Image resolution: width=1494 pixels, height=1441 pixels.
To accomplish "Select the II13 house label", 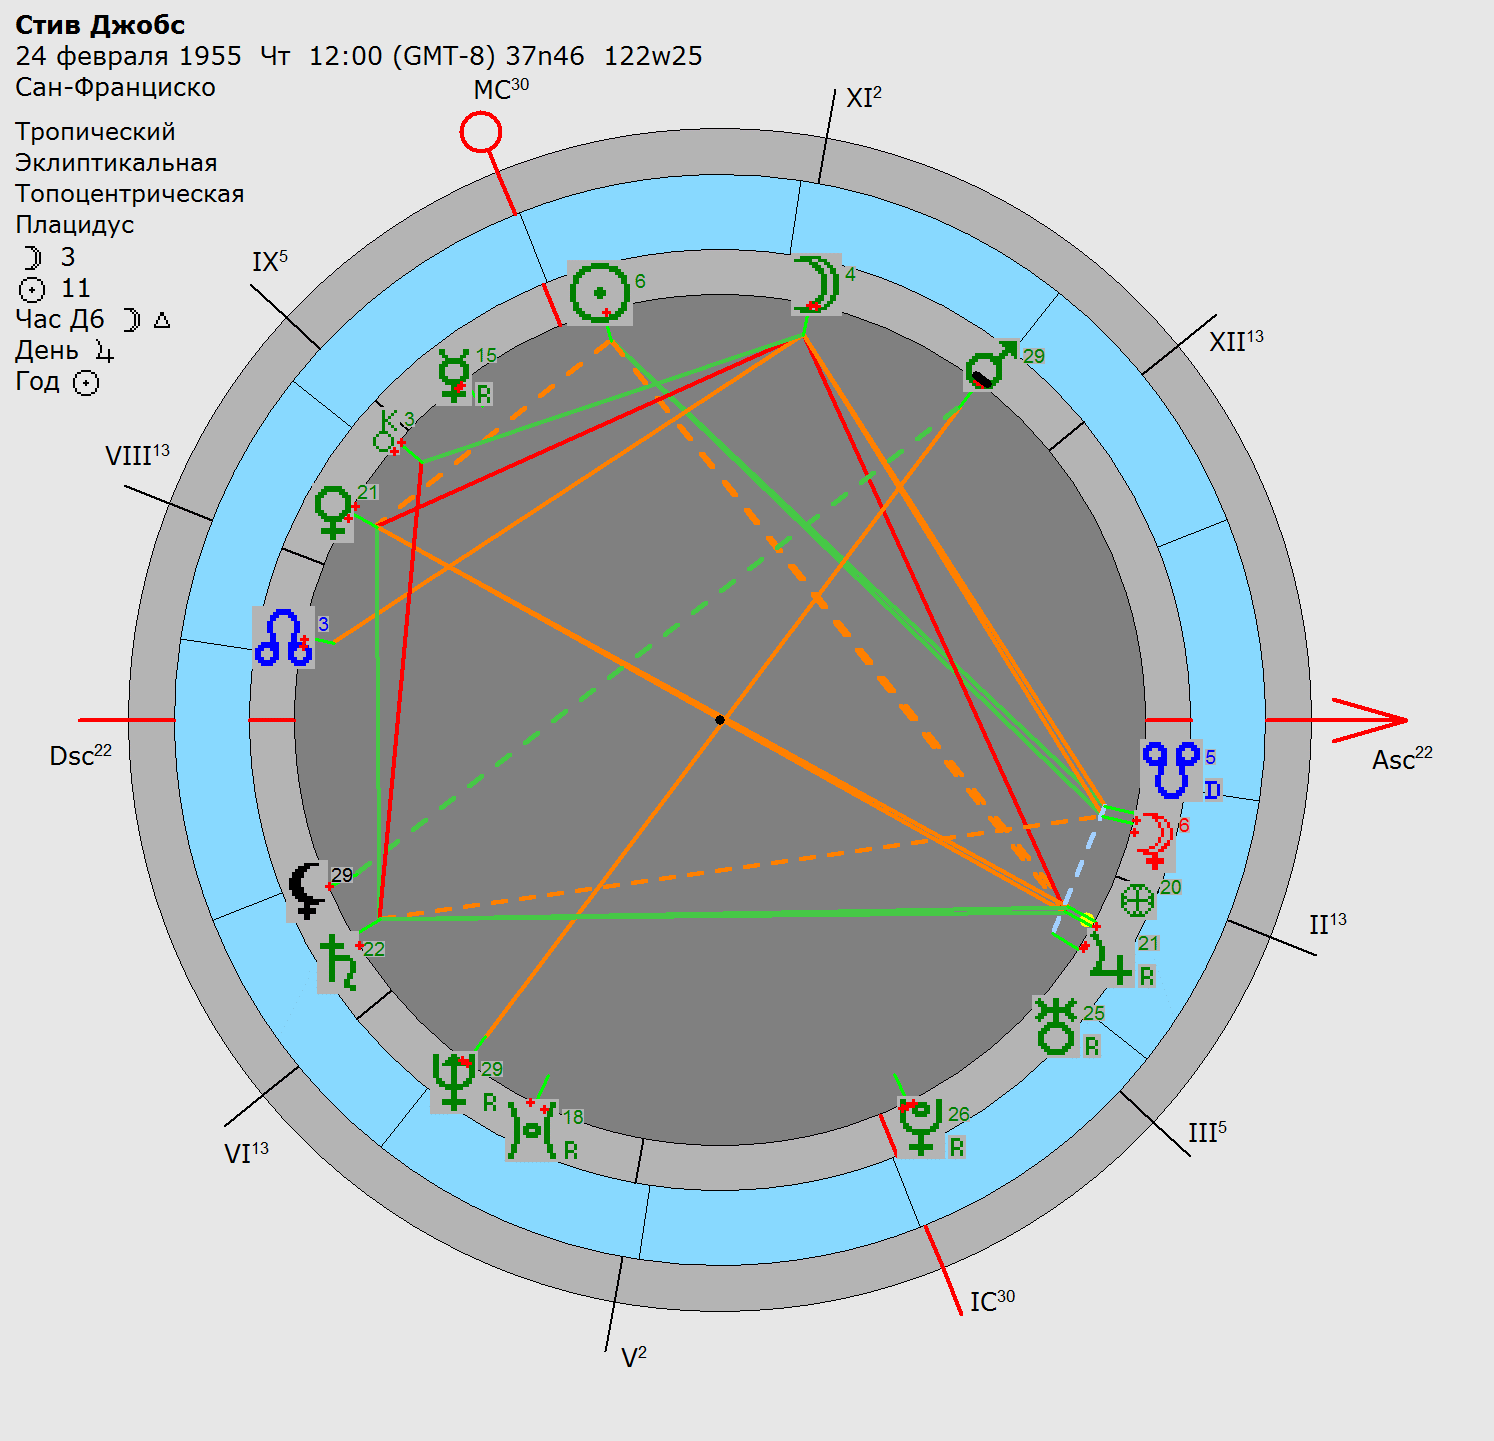I will 1328,924.
